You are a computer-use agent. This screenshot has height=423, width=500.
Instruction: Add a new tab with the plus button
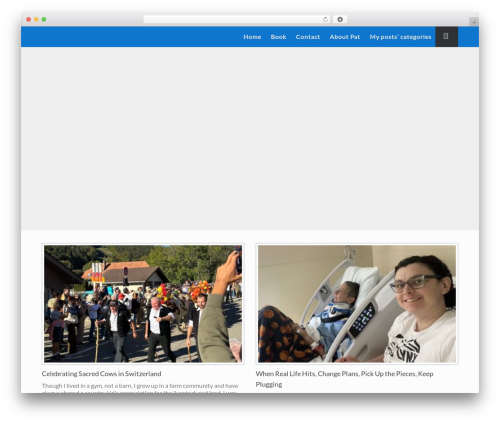pyautogui.click(x=474, y=22)
